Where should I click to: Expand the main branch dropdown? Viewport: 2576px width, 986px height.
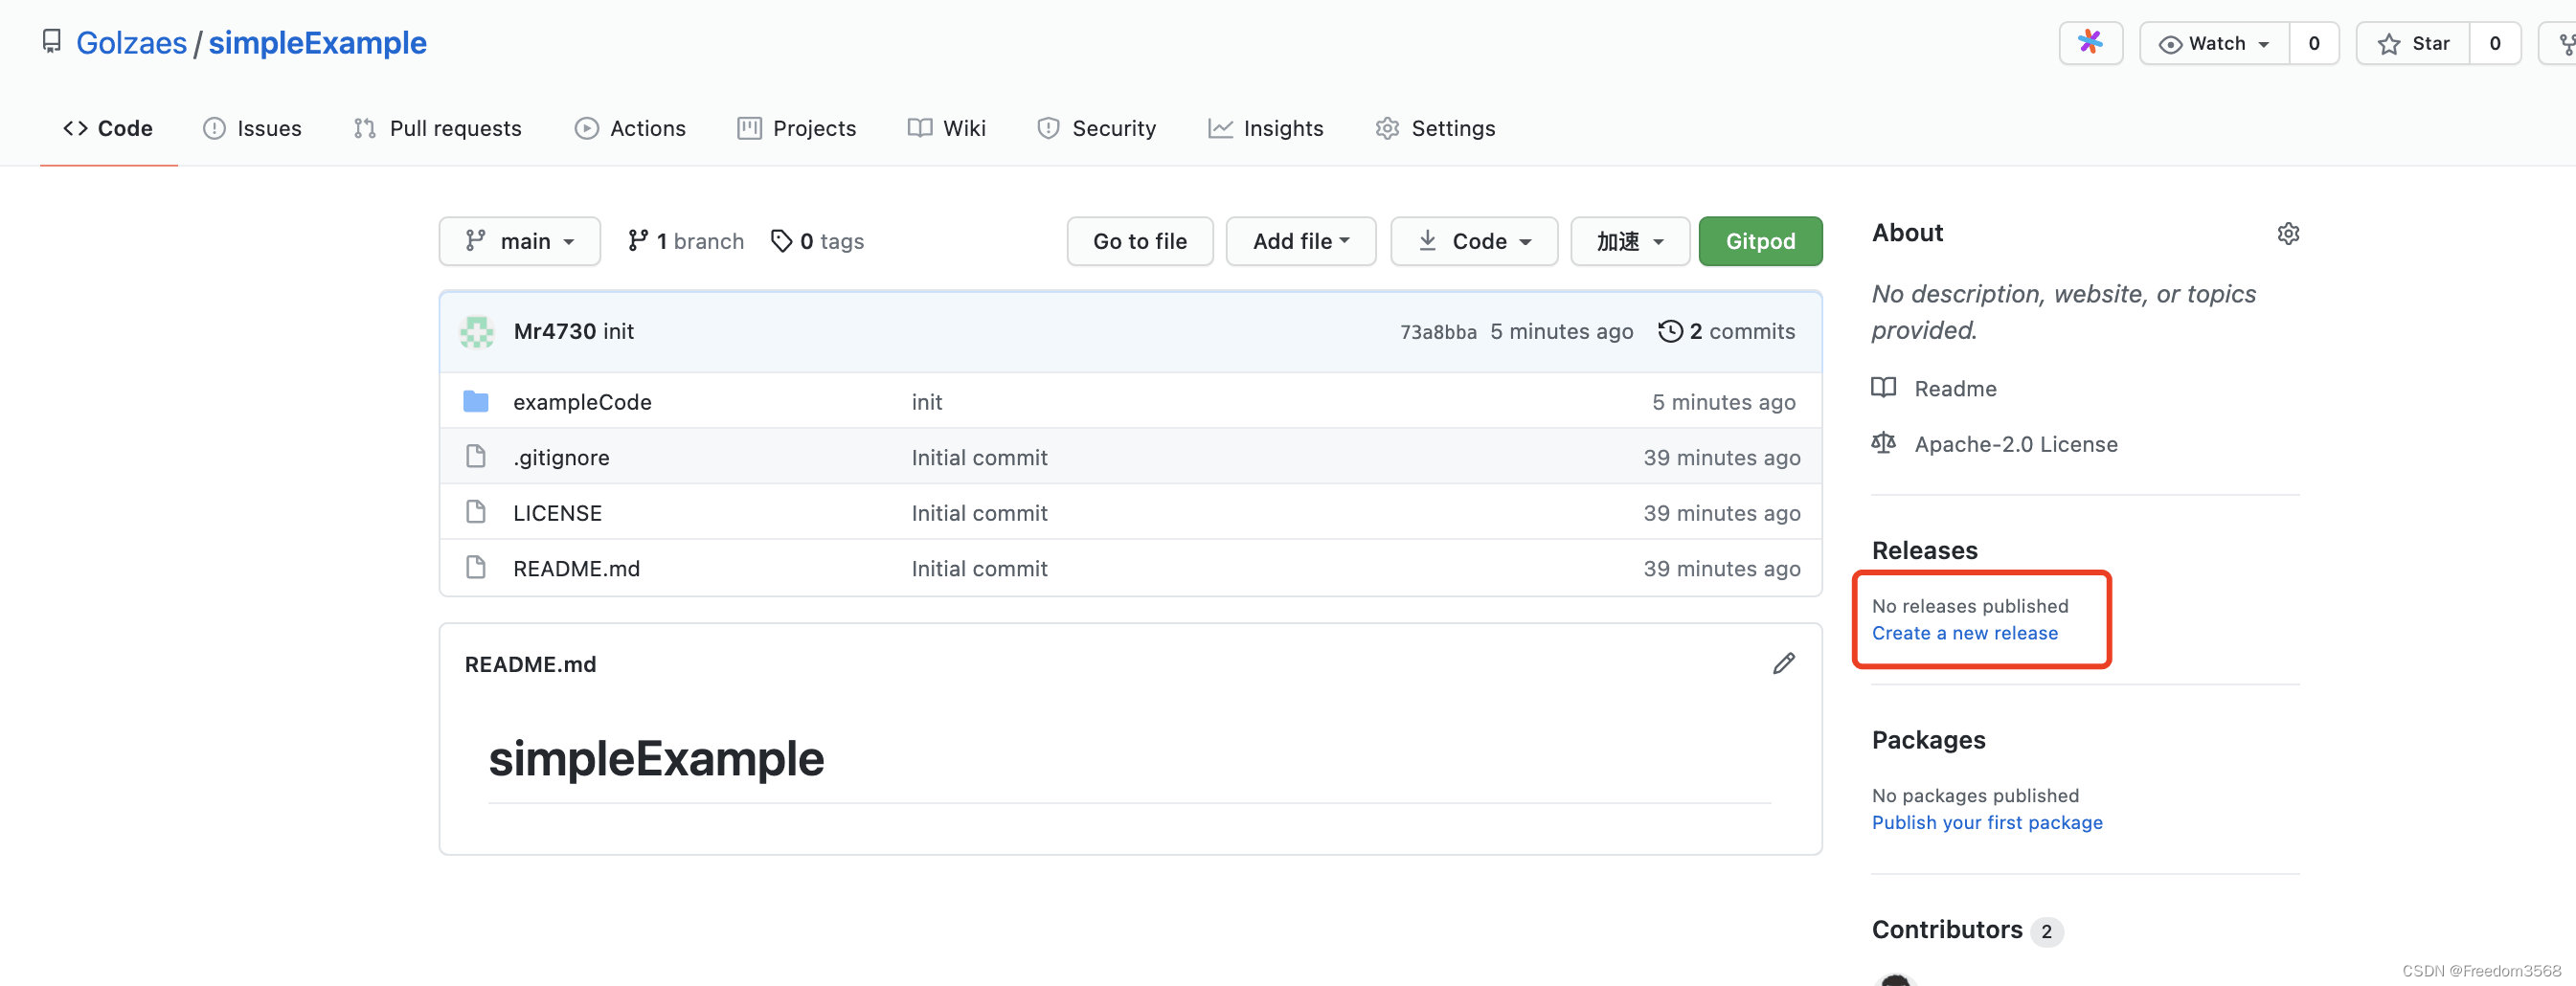click(520, 241)
